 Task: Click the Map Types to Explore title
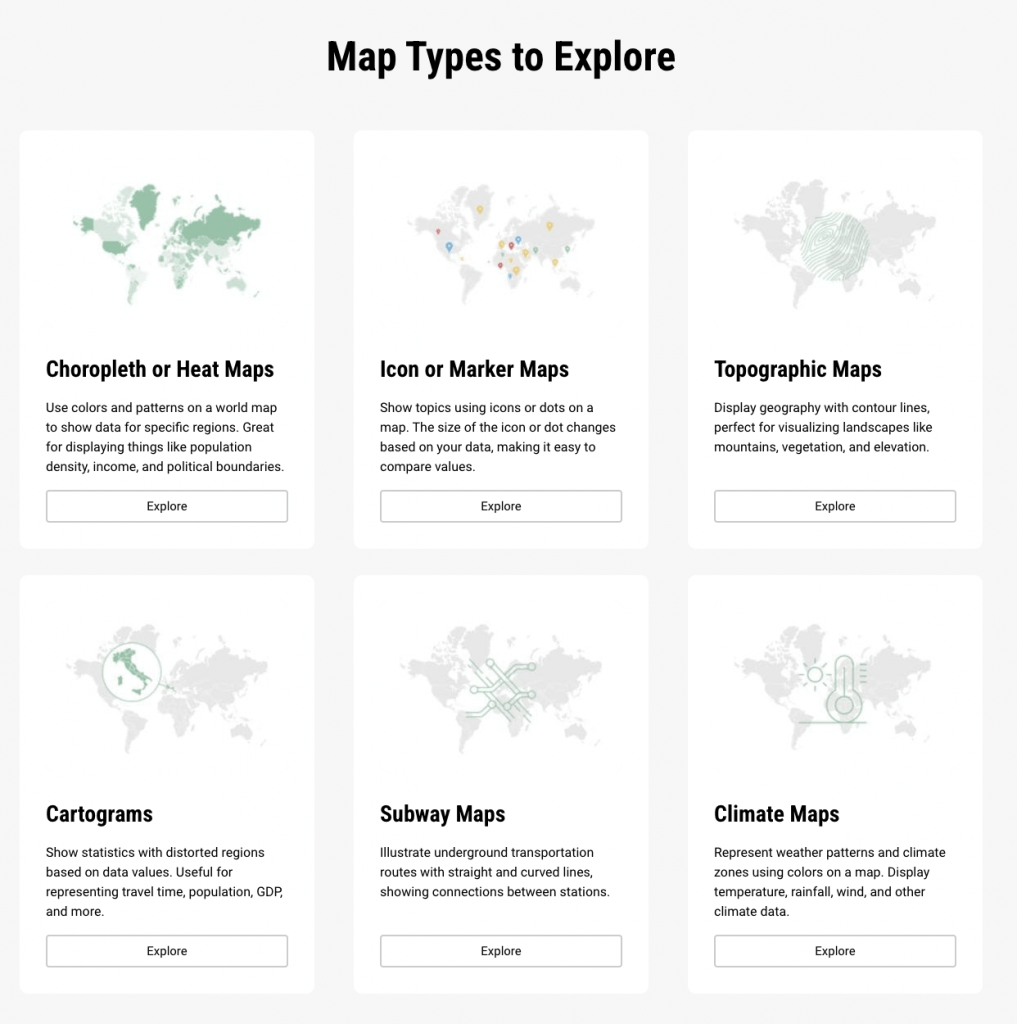501,57
